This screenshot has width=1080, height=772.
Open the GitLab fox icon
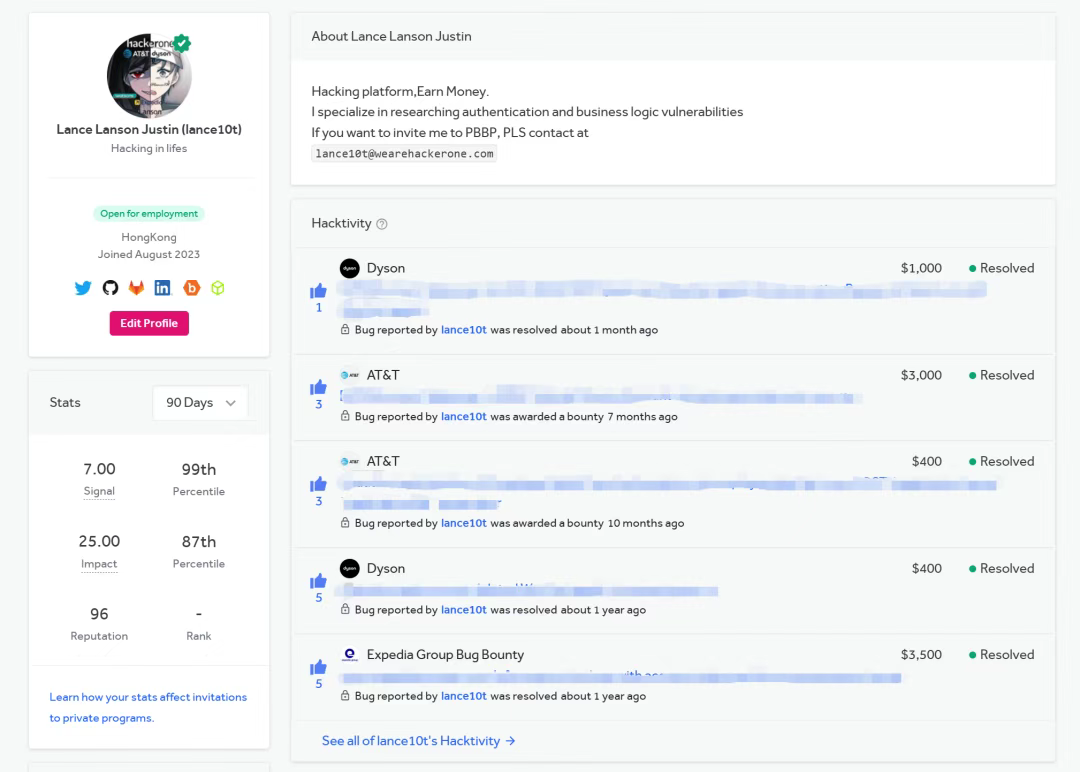click(x=135, y=288)
